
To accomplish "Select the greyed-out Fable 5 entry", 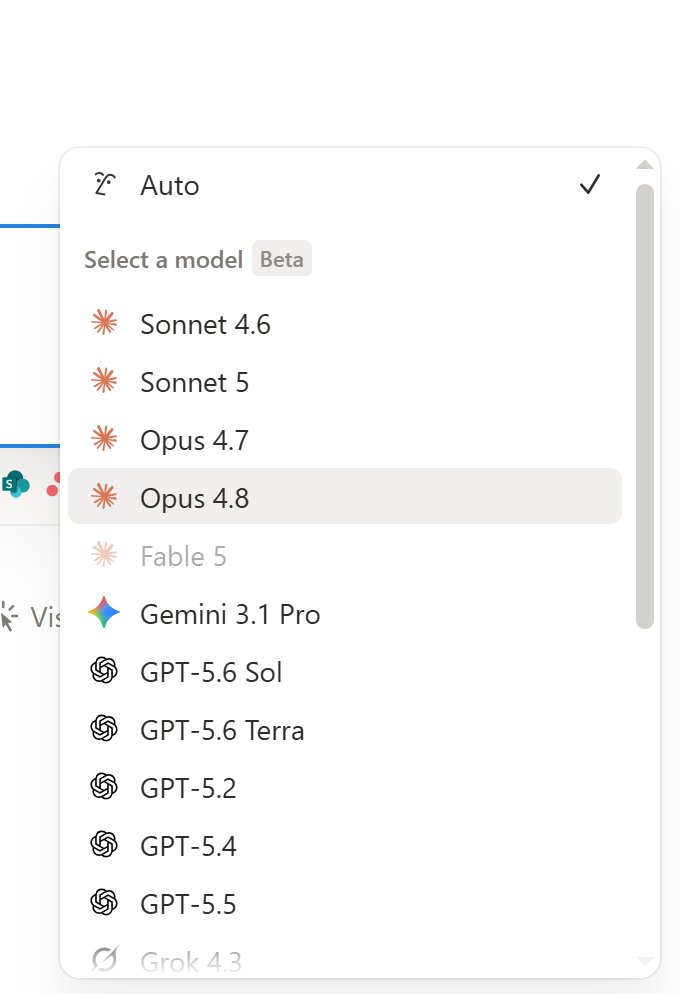I will [x=345, y=556].
